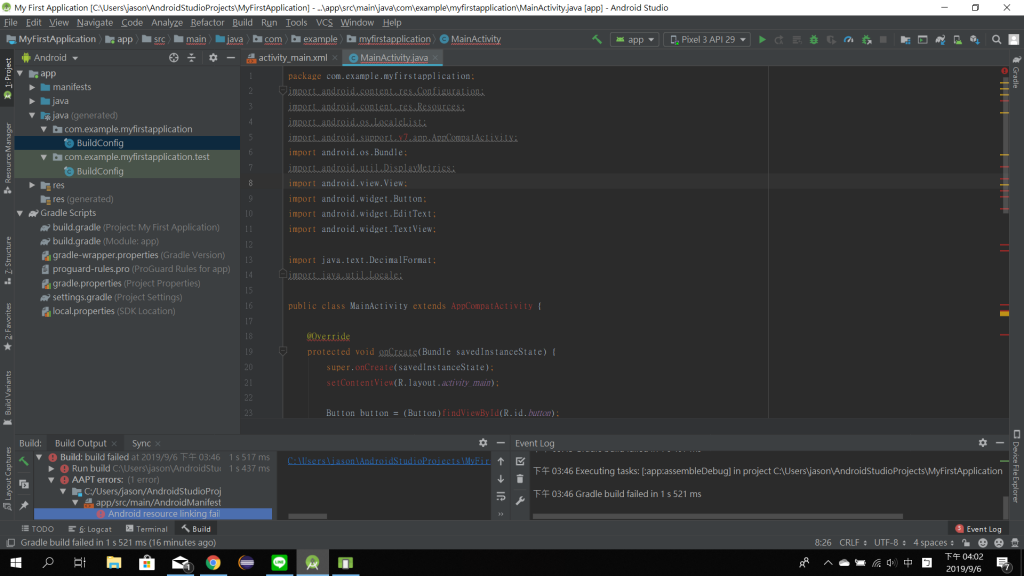Open the Pixel 3 API 29 device dropdown
1024x576 pixels.
707,39
